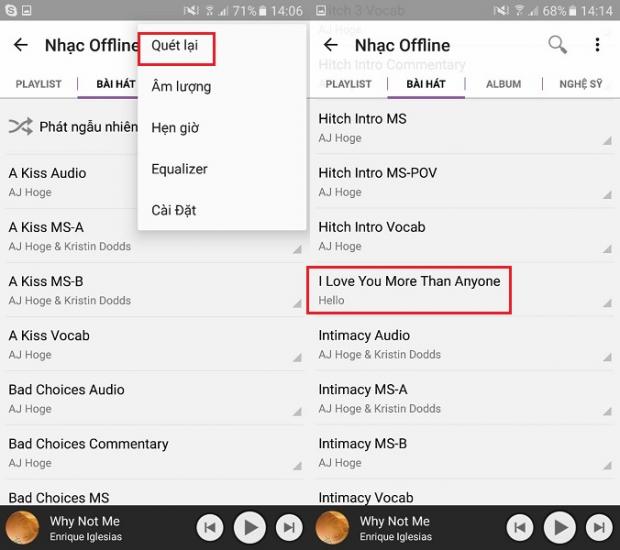620x550 pixels.
Task: Expand options triangle for Intimacy Audio
Action: (x=607, y=357)
